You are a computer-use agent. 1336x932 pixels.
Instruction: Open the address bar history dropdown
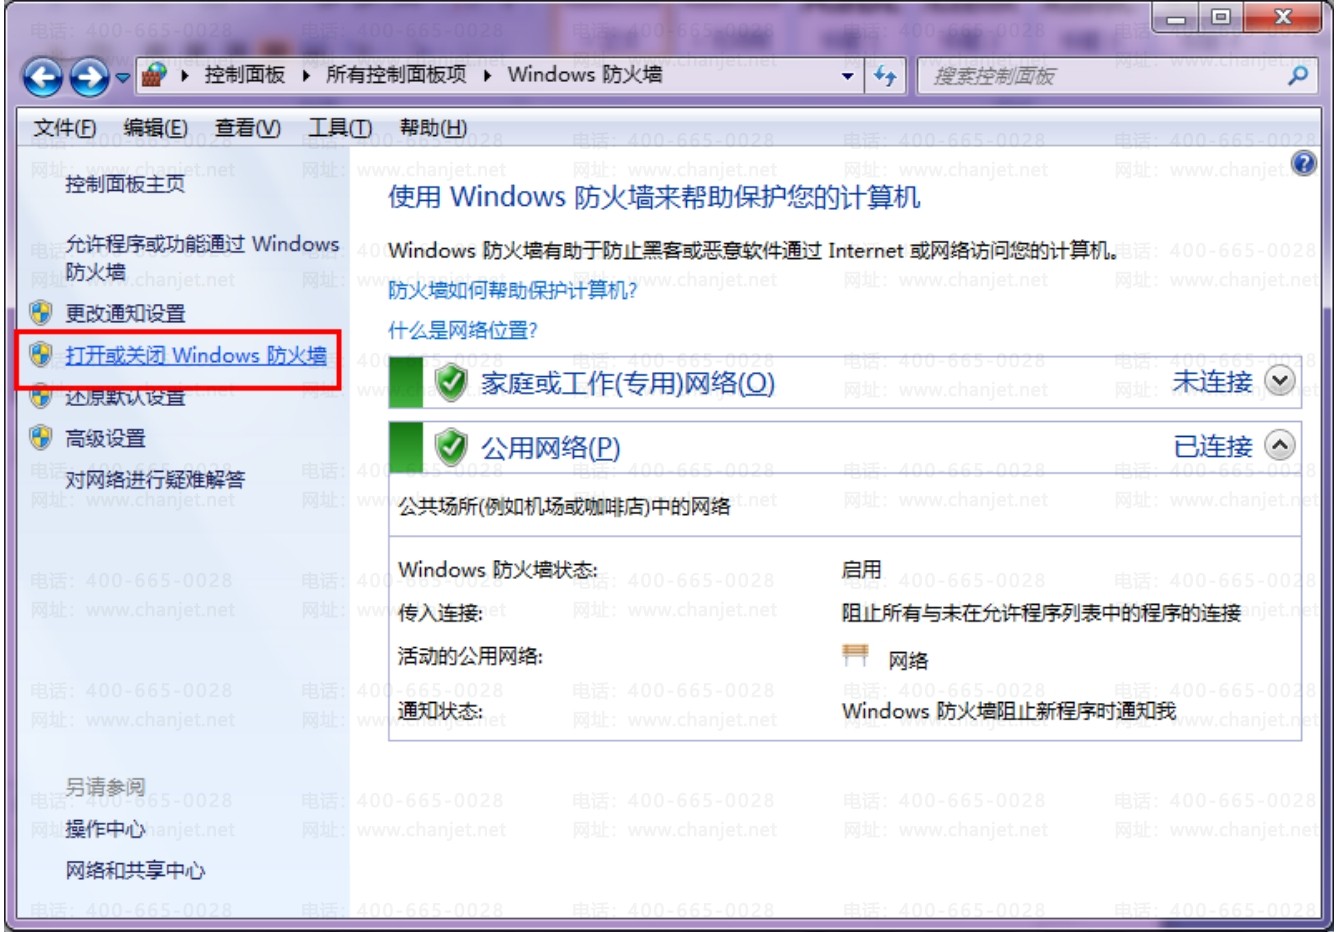click(848, 76)
